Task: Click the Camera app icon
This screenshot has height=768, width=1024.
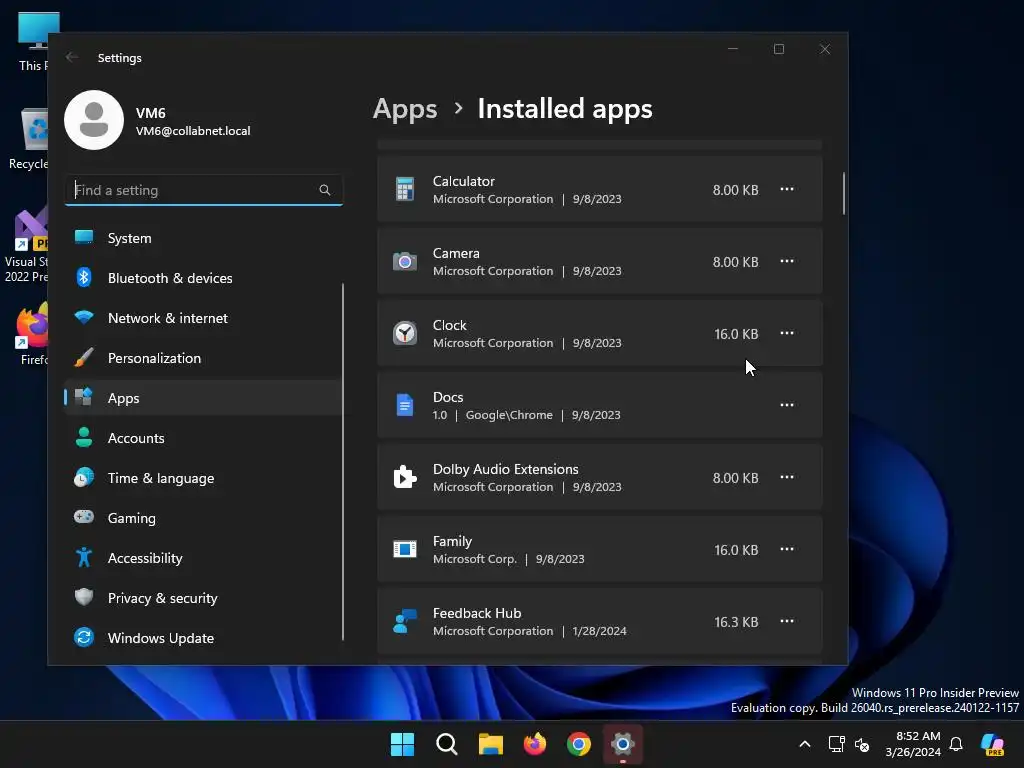Action: [405, 261]
